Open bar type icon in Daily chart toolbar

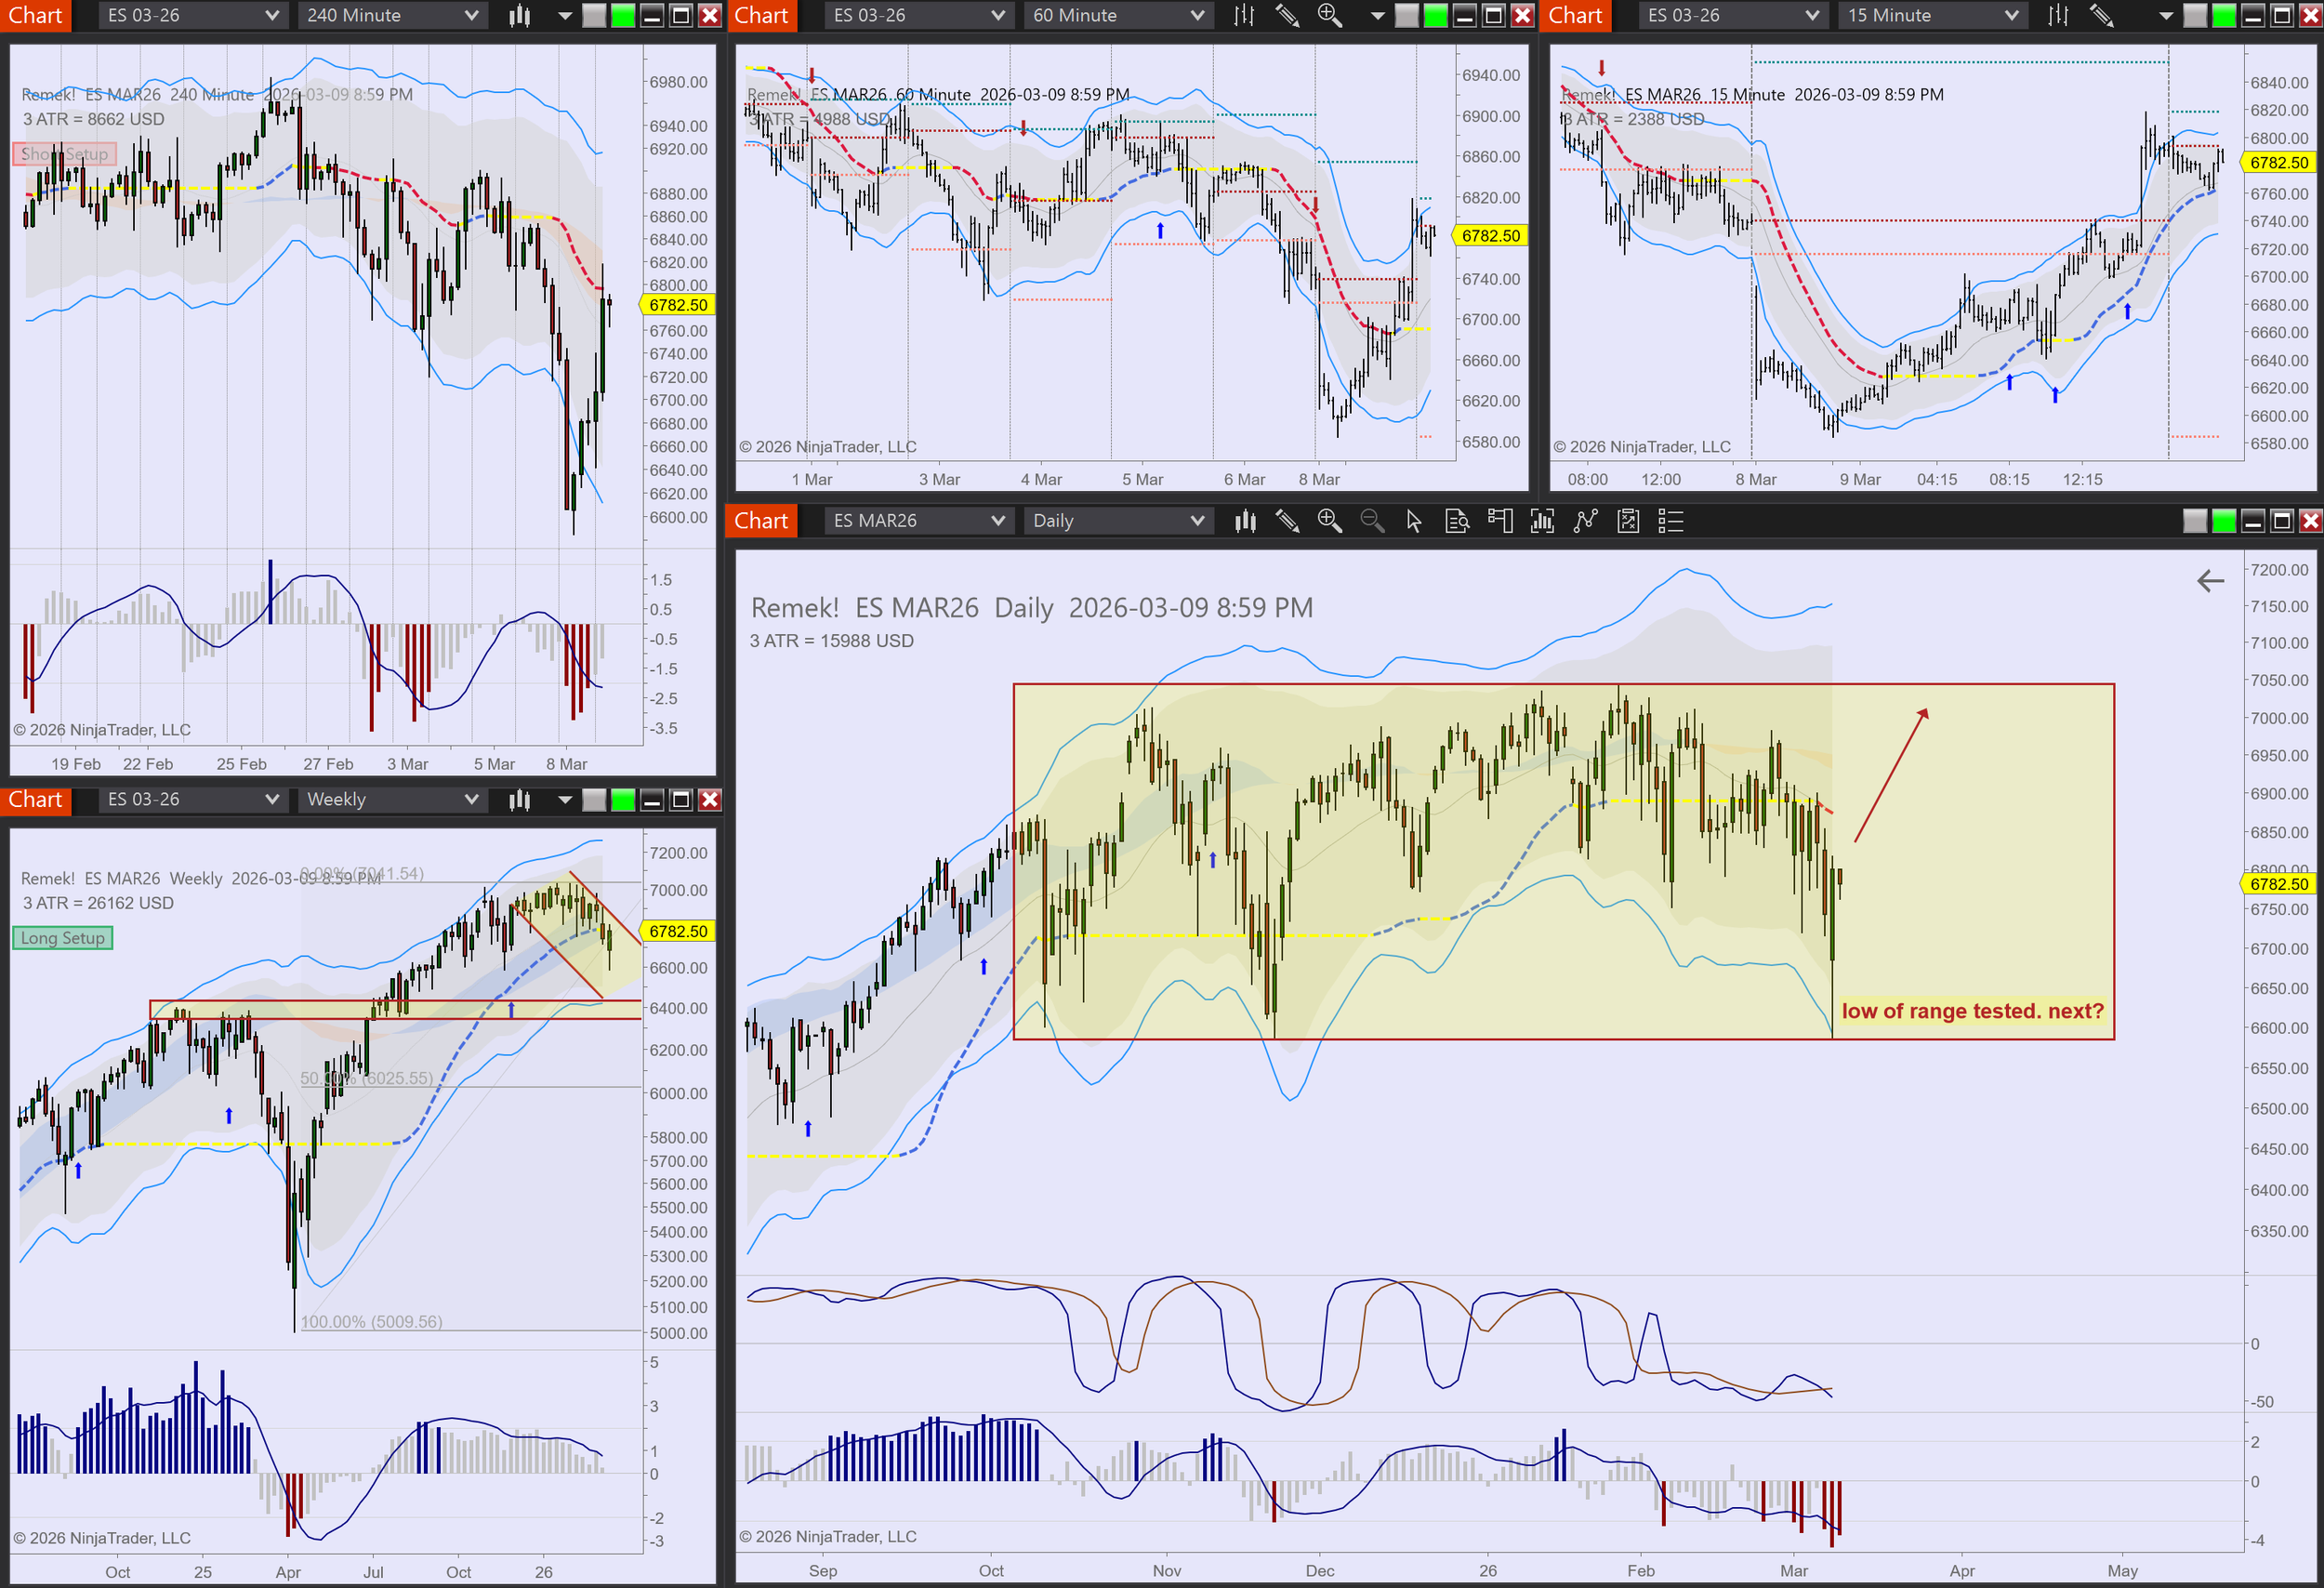click(x=1245, y=521)
